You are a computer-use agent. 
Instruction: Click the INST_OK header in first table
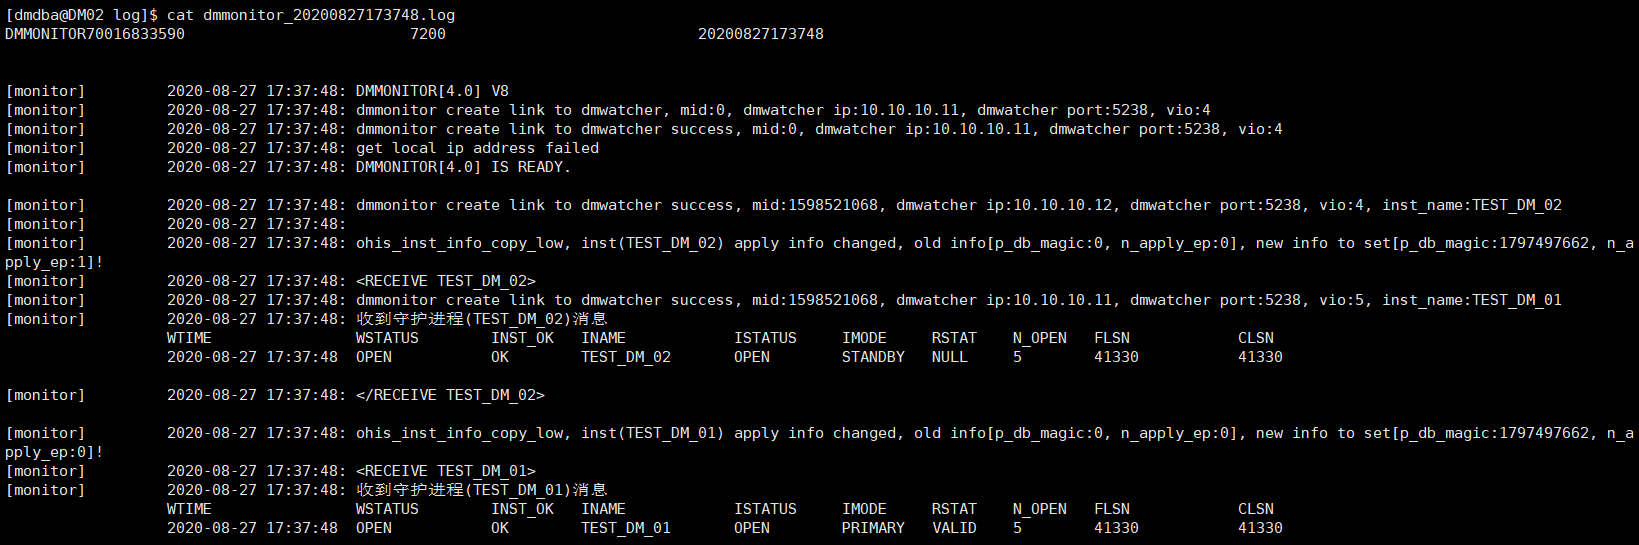pos(522,338)
